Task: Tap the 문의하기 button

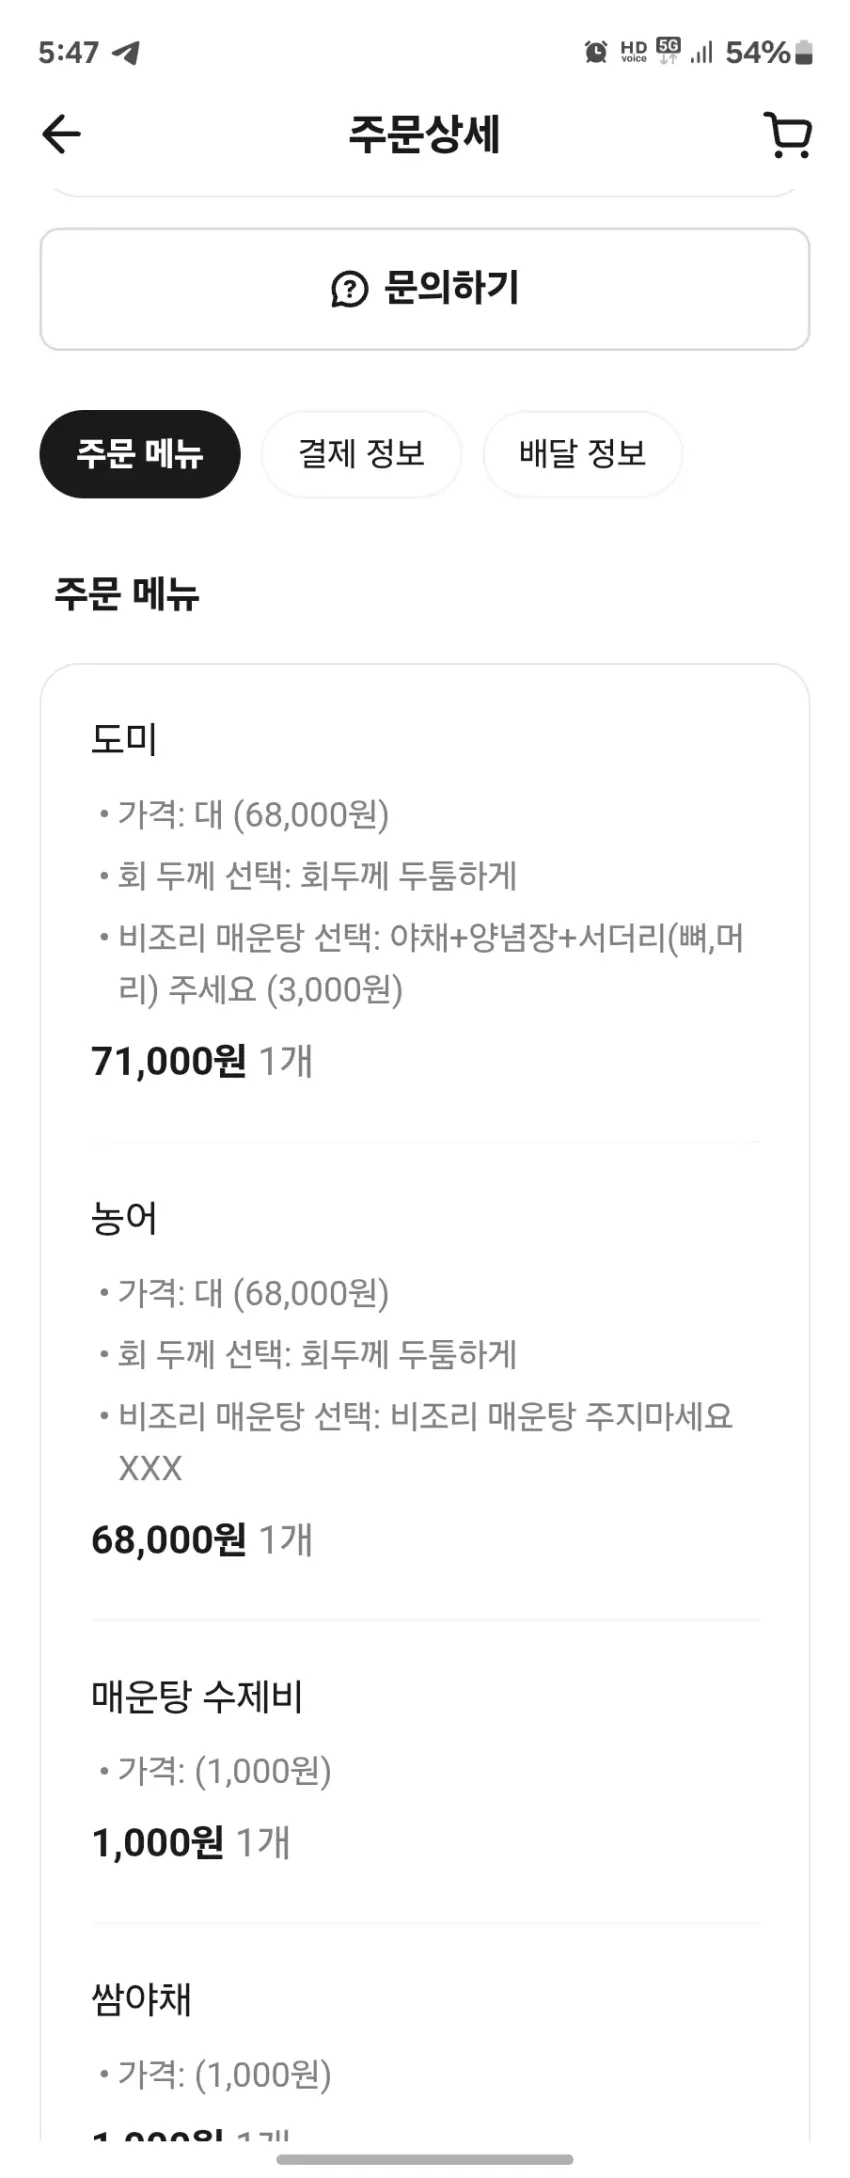Action: point(425,289)
